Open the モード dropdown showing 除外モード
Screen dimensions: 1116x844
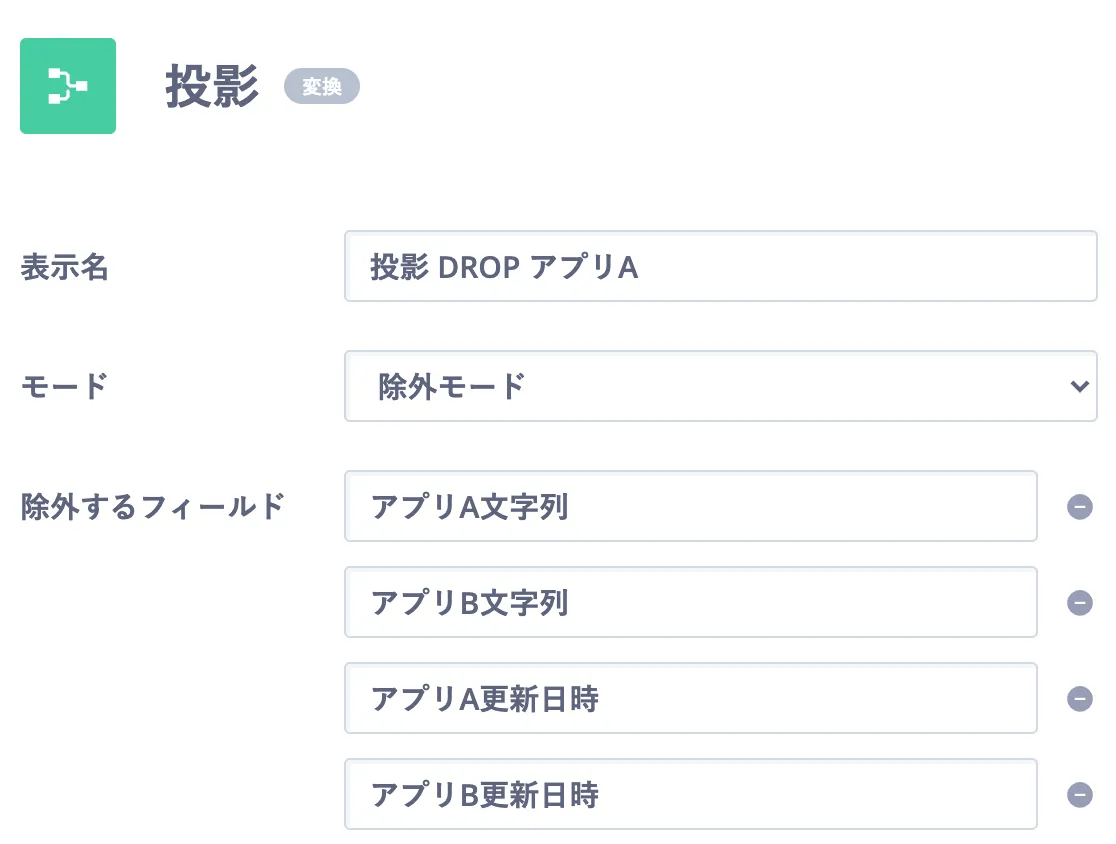(720, 386)
